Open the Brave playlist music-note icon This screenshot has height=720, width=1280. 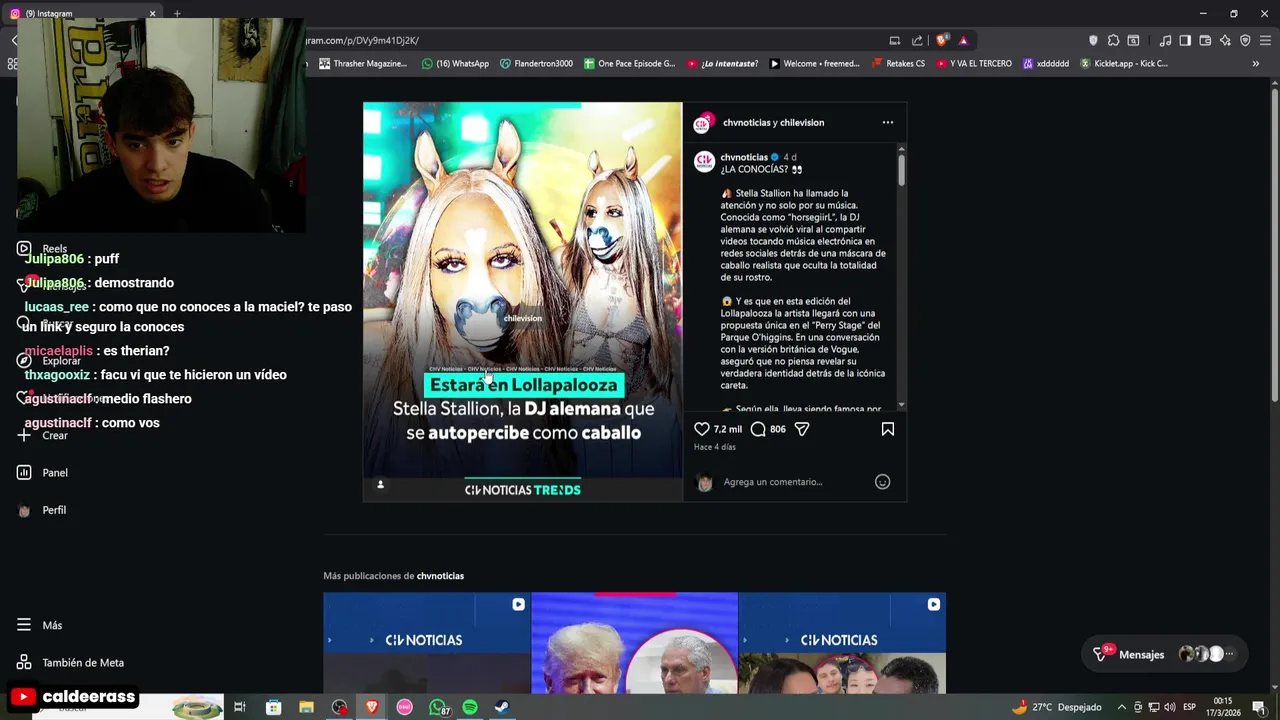pos(1165,41)
